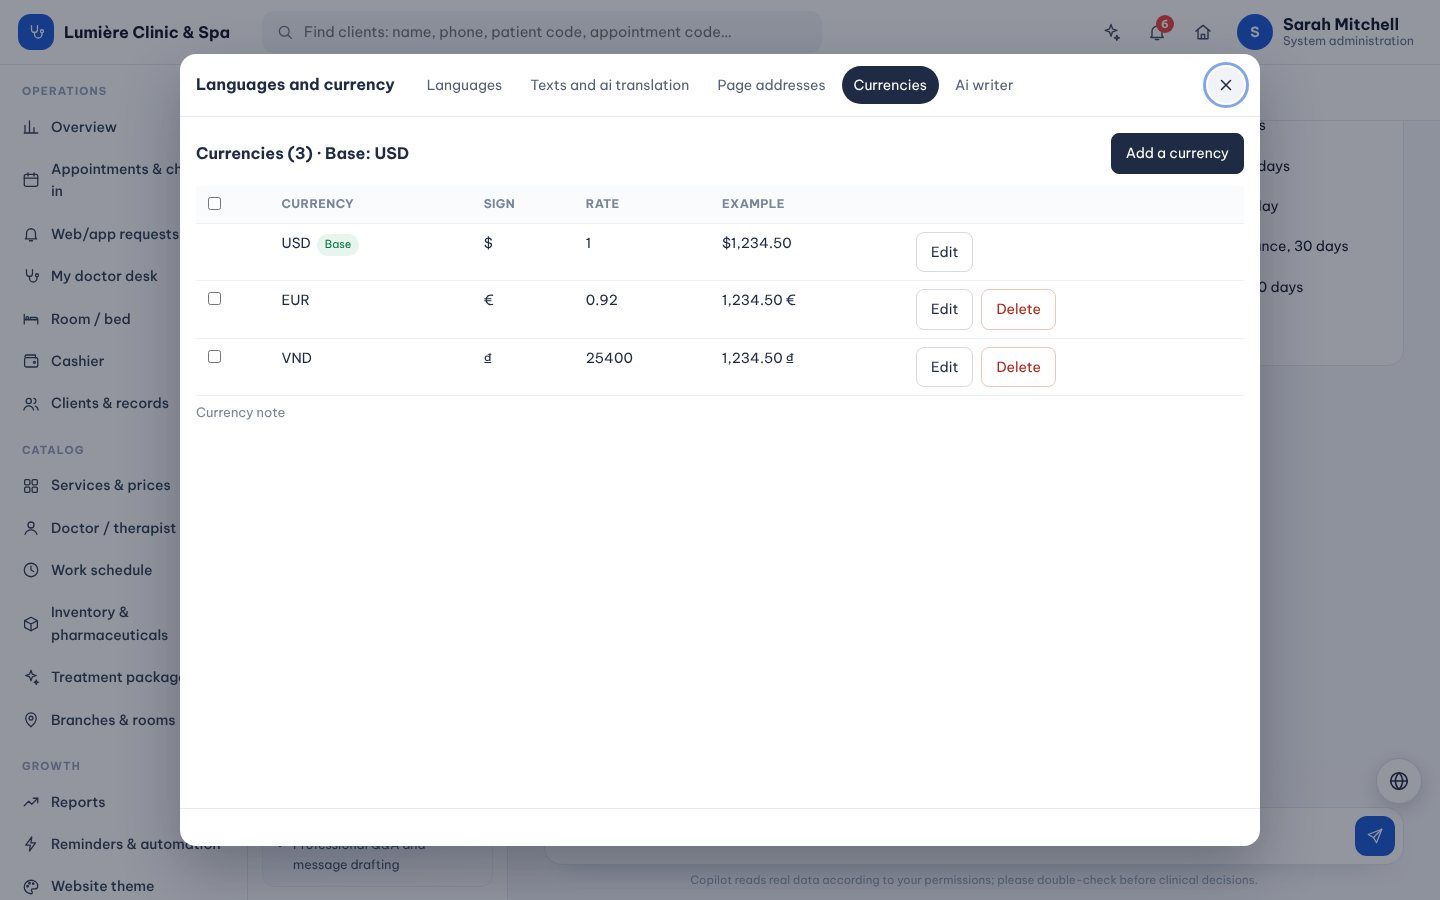This screenshot has height=900, width=1440.
Task: Focus the Find clients search field
Action: point(542,32)
